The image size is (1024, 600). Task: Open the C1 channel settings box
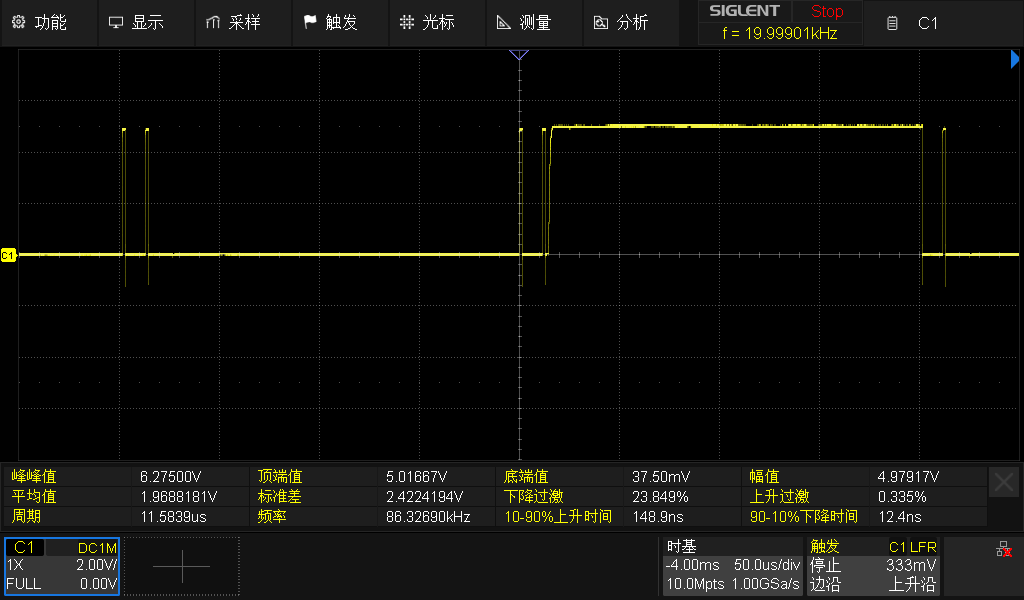pos(62,567)
